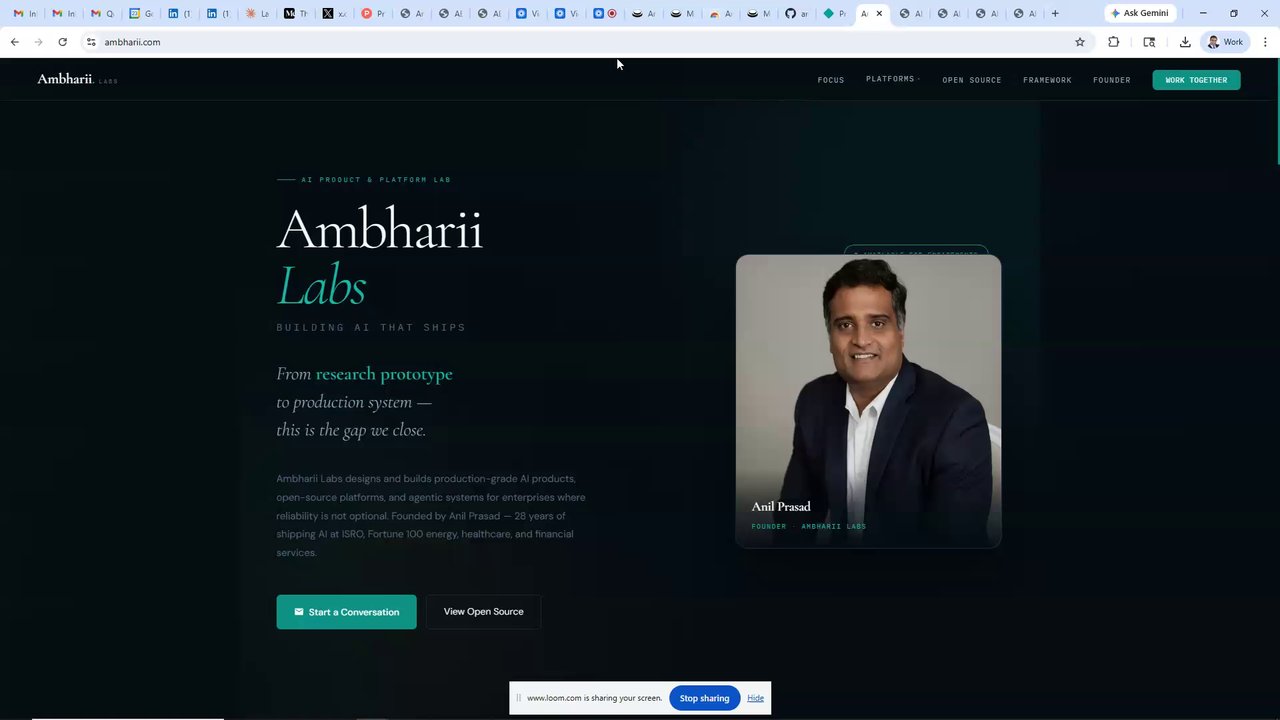Screen dimensions: 1280x720
Task: Open the Downloads icon in toolbar
Action: click(1185, 42)
